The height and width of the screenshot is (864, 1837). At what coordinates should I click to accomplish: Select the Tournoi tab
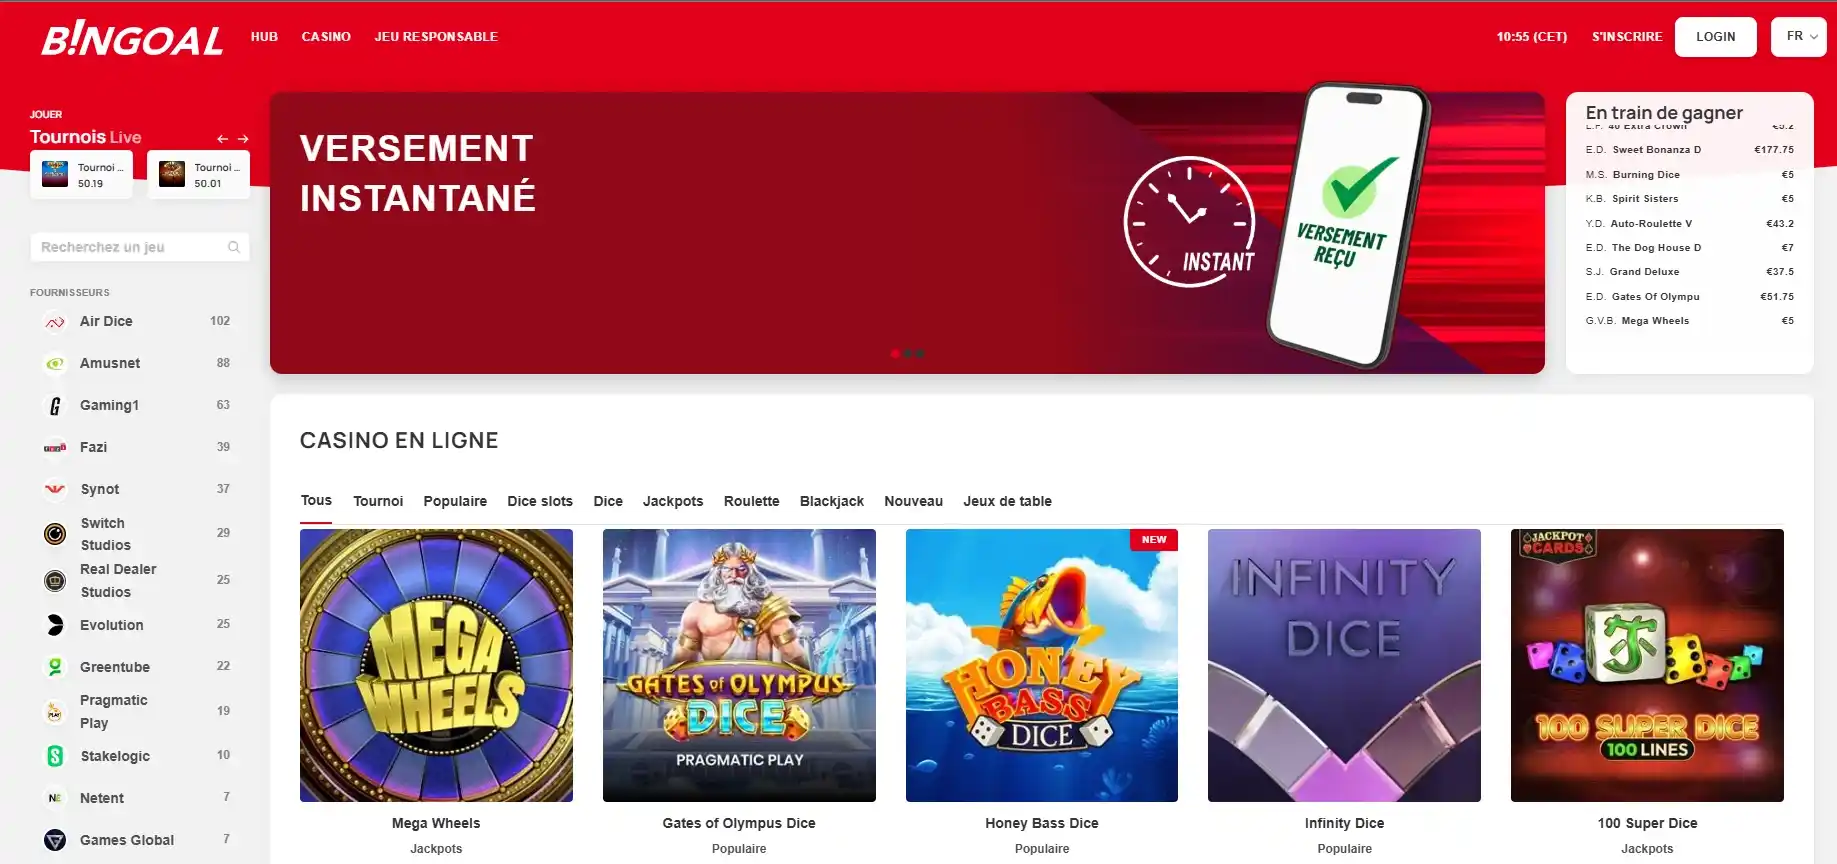coord(378,502)
